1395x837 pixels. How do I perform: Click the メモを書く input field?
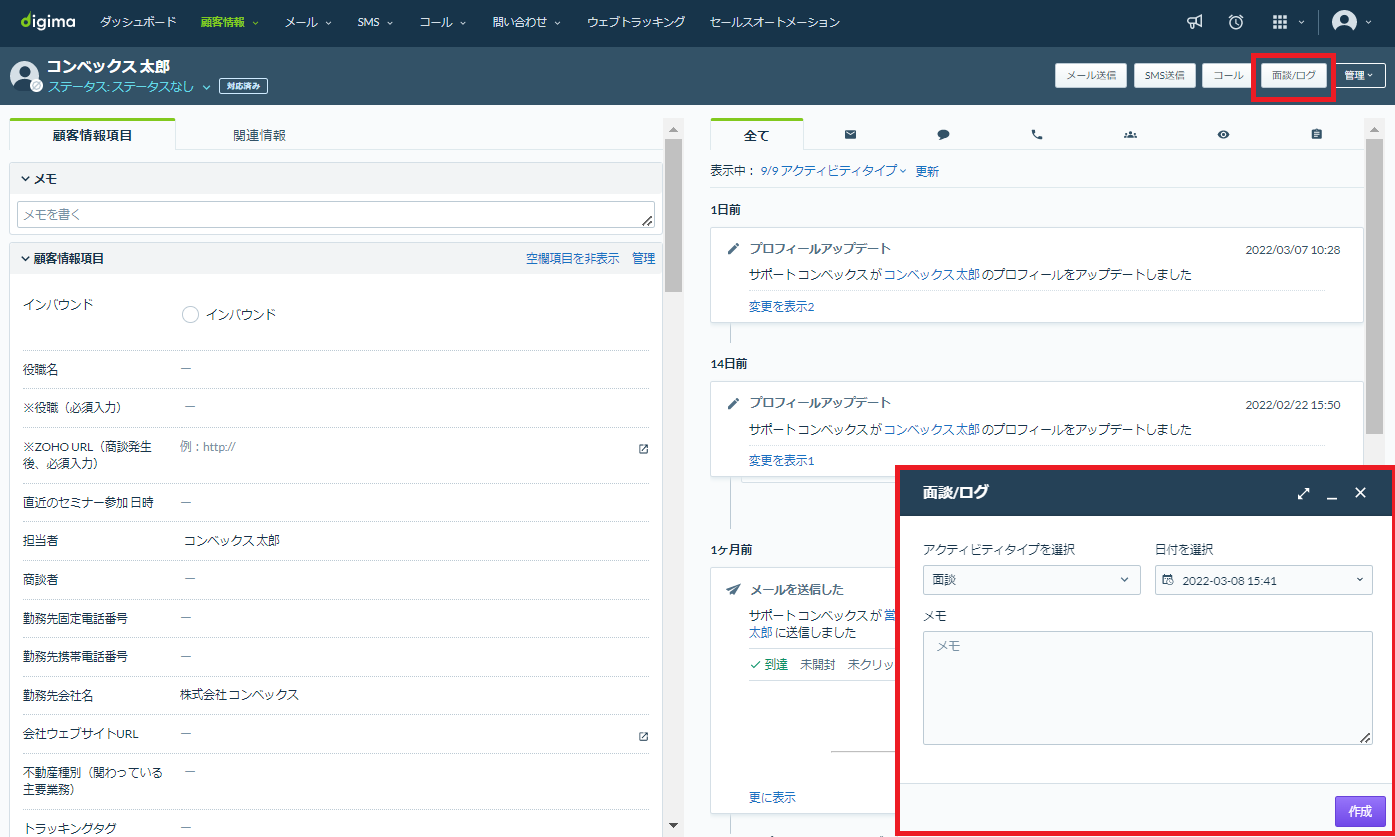(336, 214)
